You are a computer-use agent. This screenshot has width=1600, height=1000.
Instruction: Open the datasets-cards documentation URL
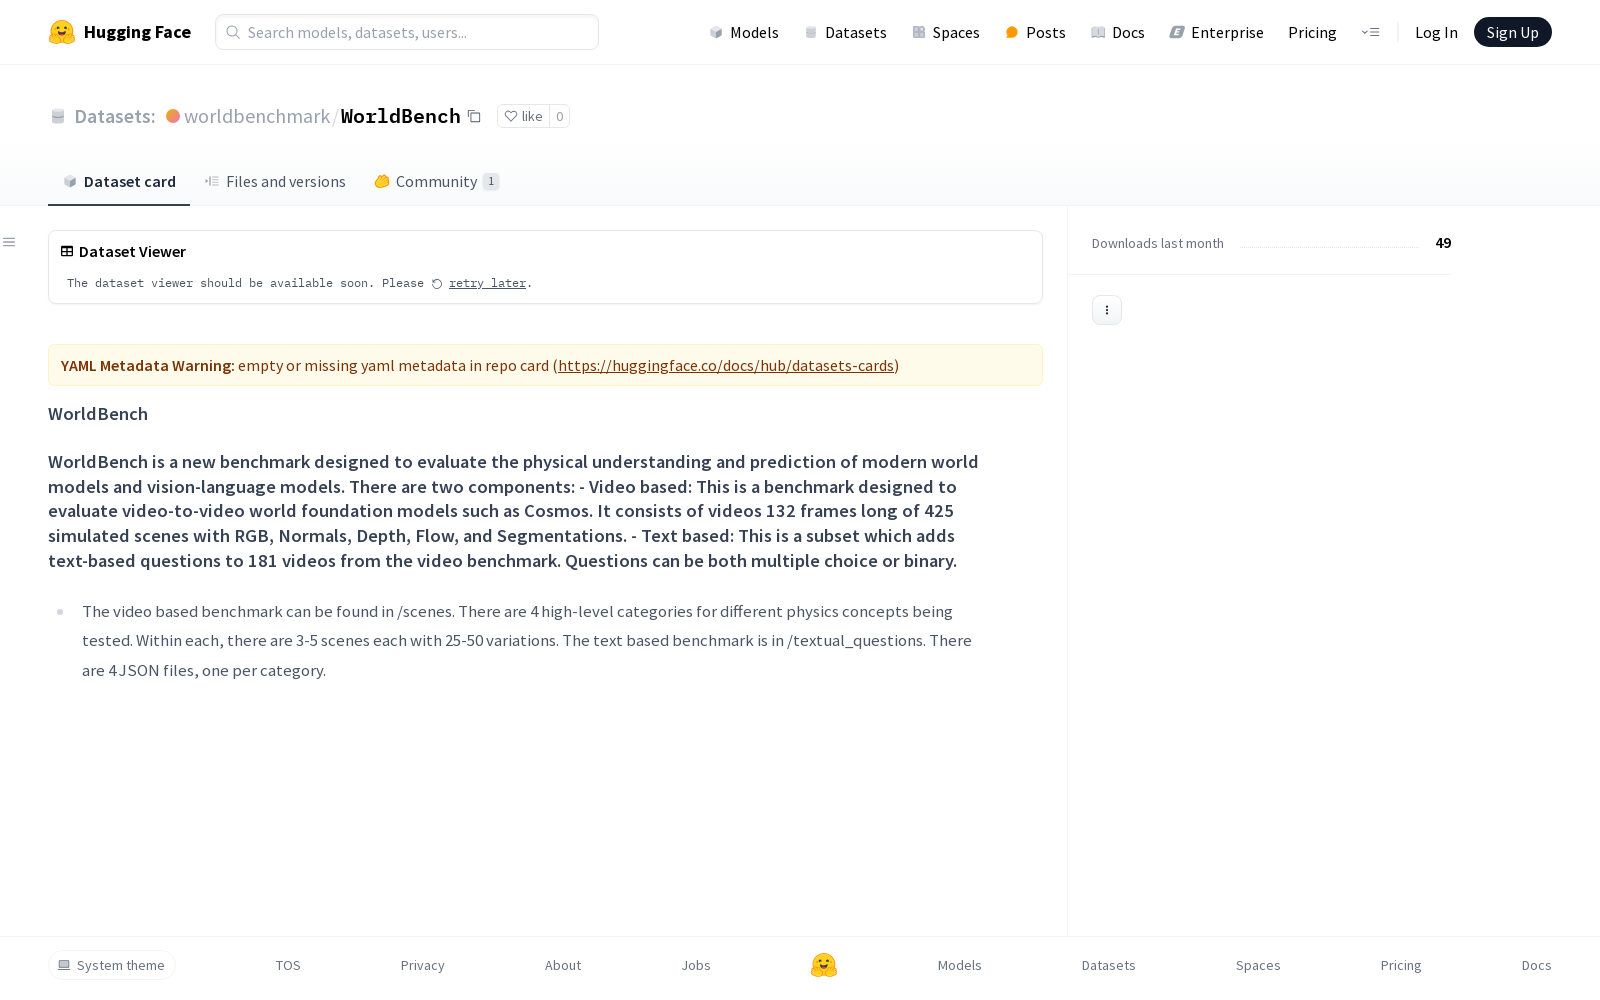click(726, 366)
